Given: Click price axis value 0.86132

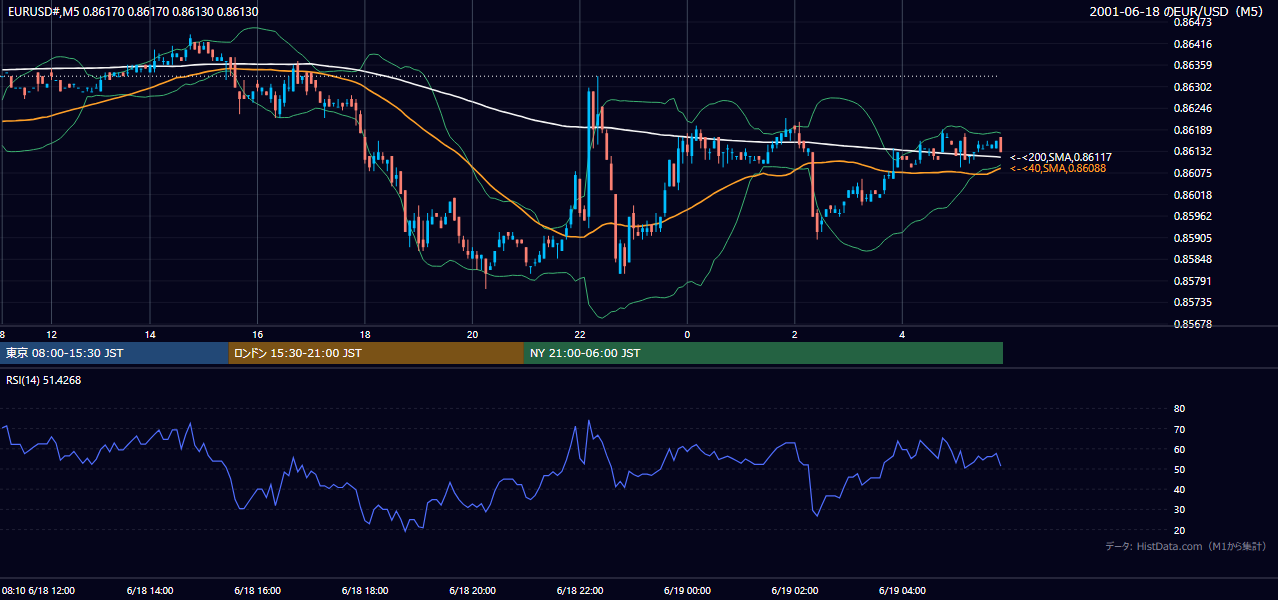Looking at the screenshot, I should click(x=1192, y=151).
